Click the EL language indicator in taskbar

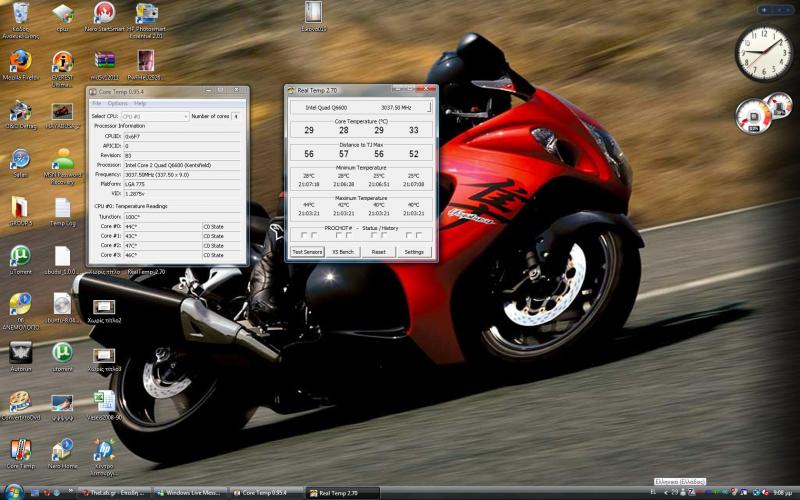(654, 493)
